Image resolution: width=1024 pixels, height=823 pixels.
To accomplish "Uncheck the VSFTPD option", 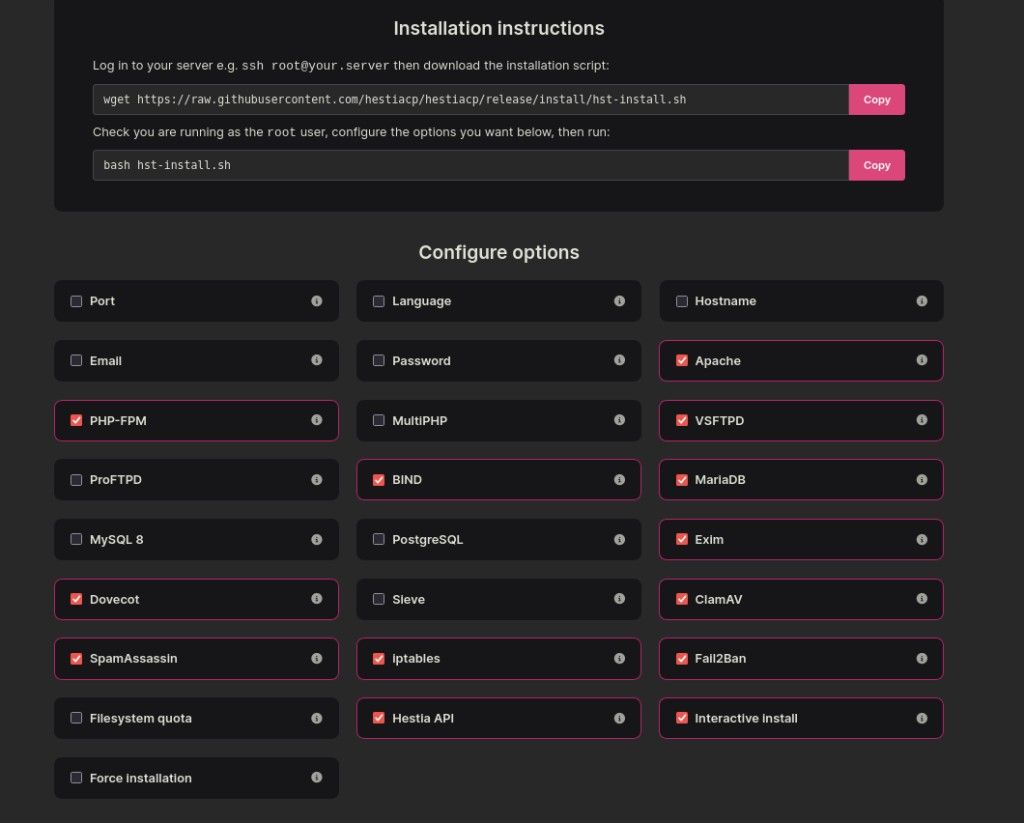I will click(682, 421).
